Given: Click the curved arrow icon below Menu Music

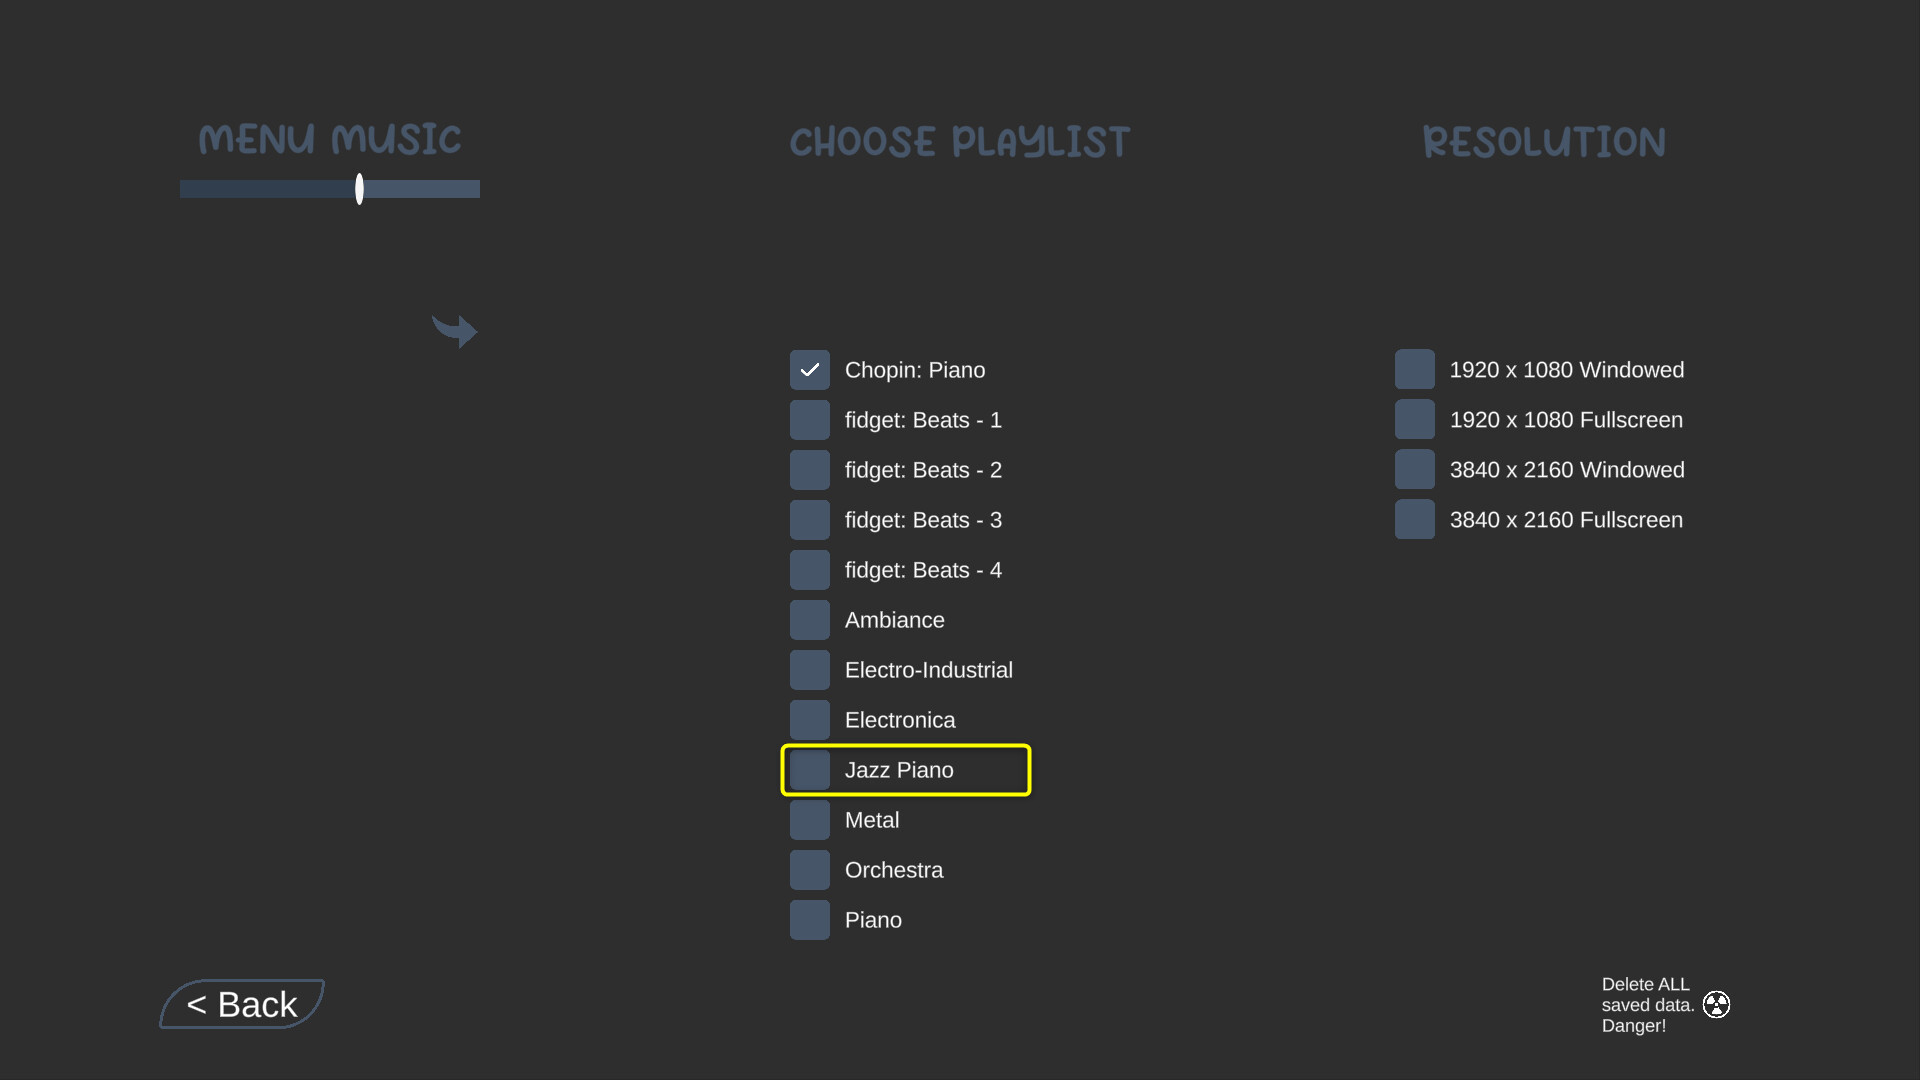Looking at the screenshot, I should point(455,330).
